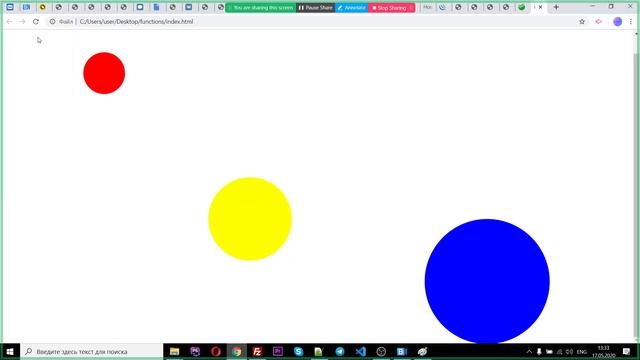
Task: Open the last pinned taskbar app icon
Action: [422, 351]
